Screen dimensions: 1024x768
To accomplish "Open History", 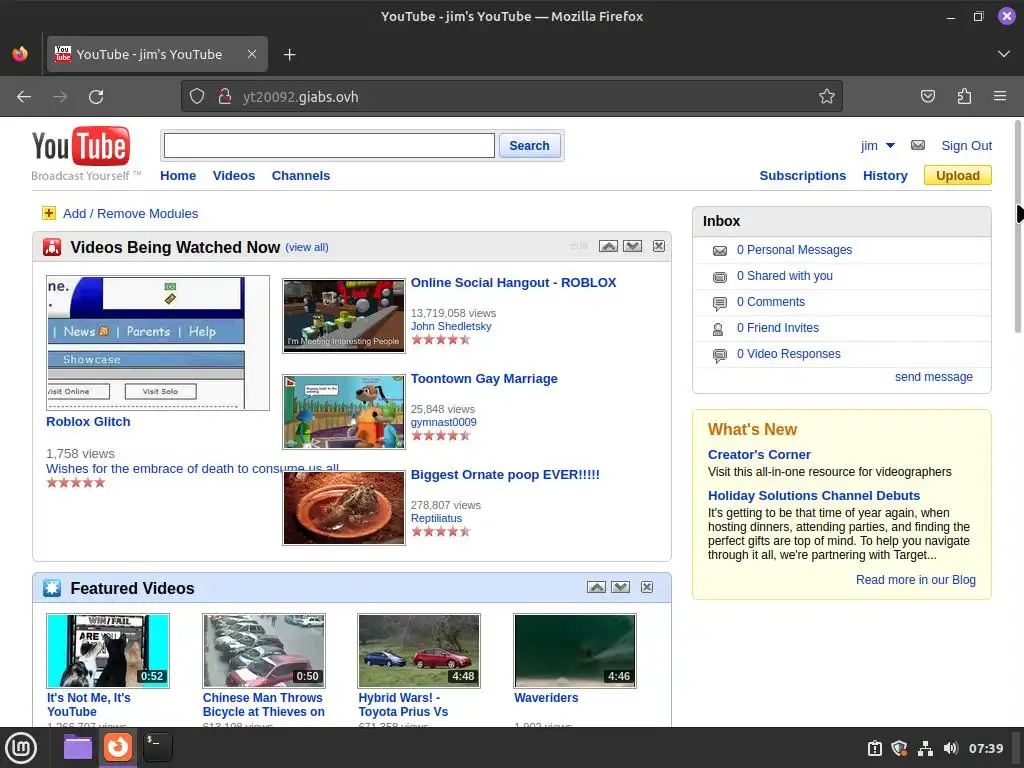I will [885, 176].
